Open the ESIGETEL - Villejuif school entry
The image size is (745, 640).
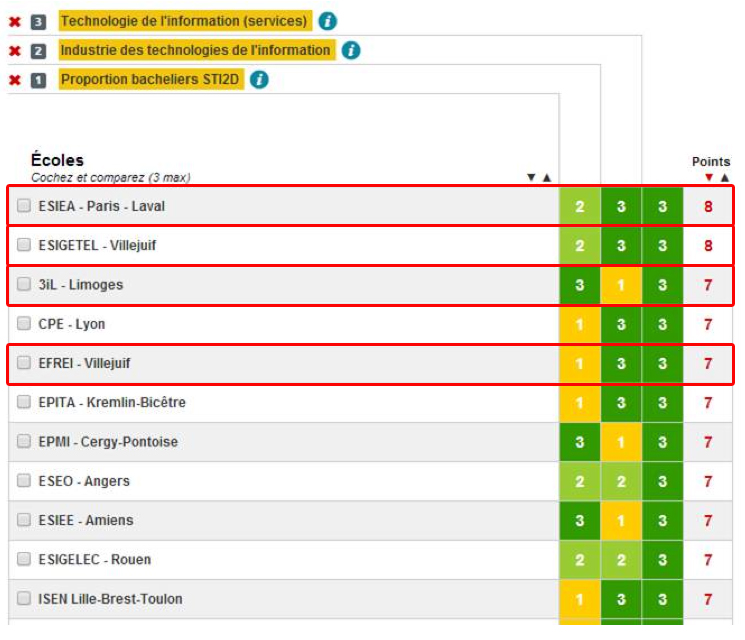point(97,245)
